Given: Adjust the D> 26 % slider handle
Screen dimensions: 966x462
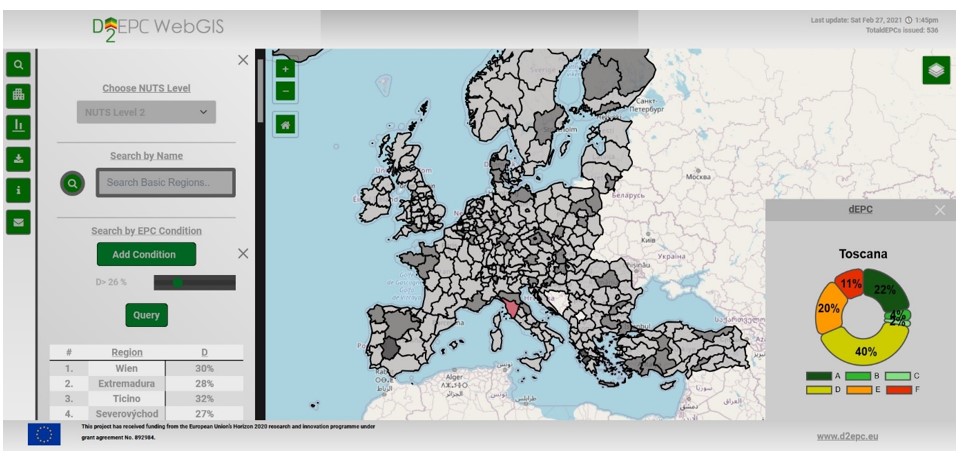Looking at the screenshot, I should (x=177, y=282).
